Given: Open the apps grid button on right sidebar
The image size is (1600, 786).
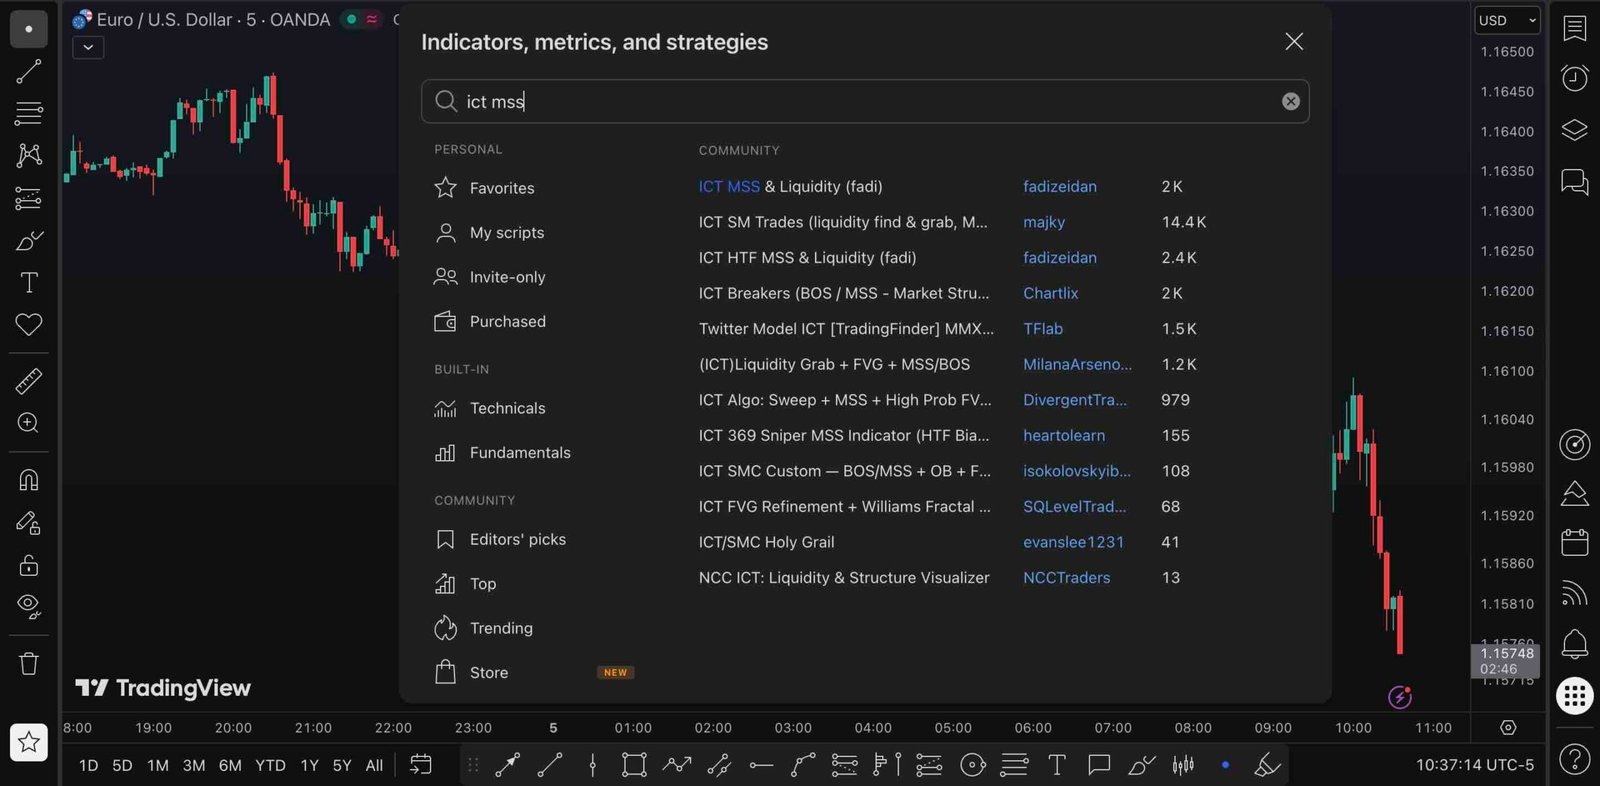Looking at the screenshot, I should pyautogui.click(x=1575, y=695).
